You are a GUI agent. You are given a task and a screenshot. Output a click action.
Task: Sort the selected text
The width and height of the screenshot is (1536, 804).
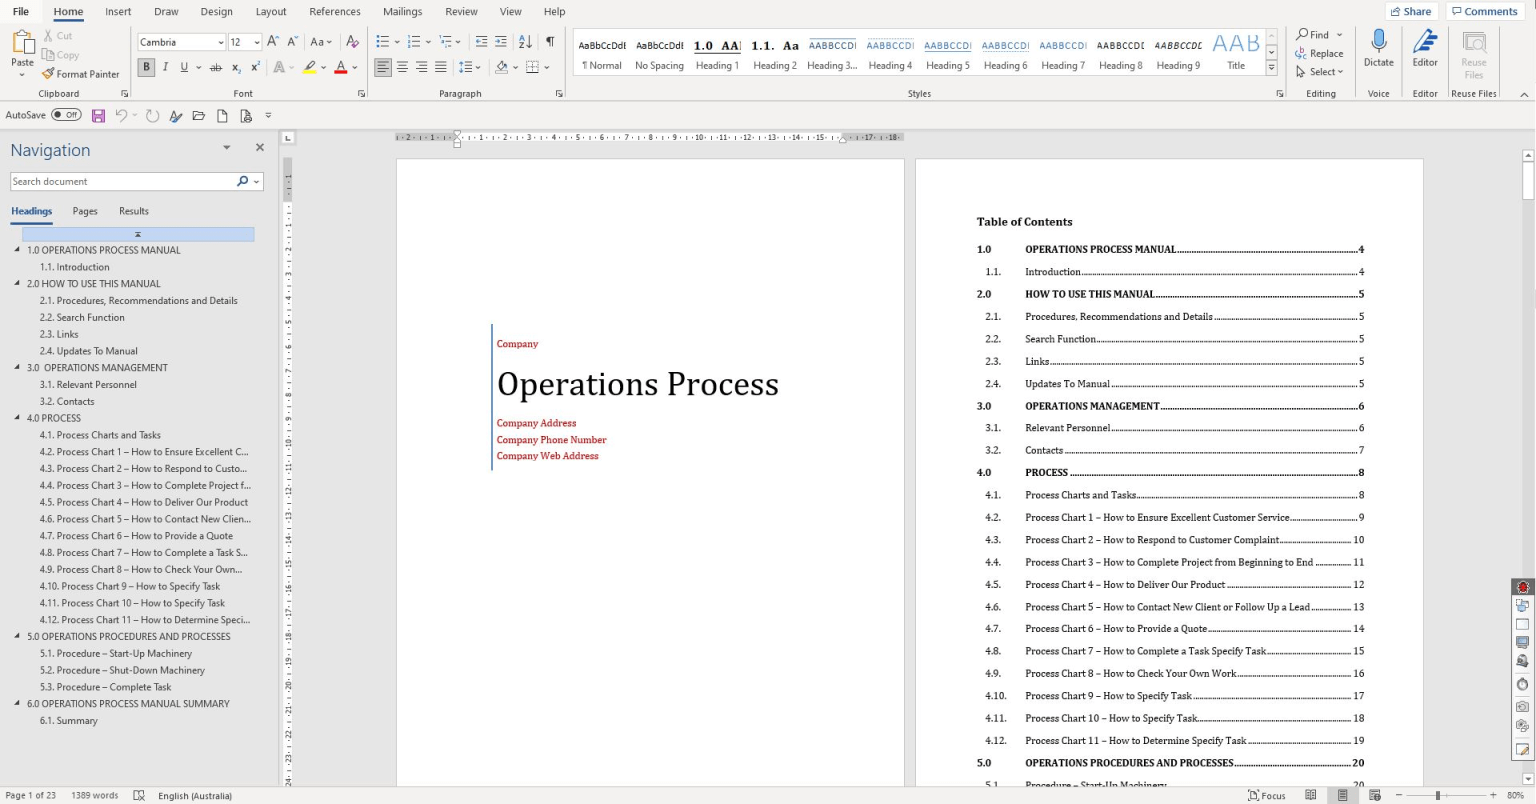525,42
